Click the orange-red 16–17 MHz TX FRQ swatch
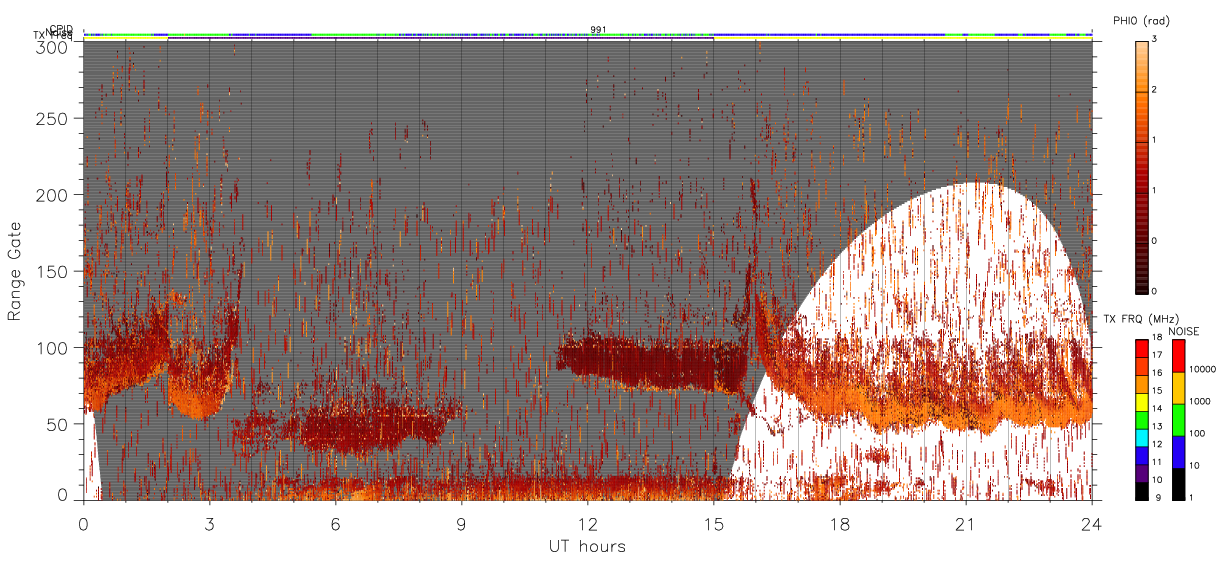The width and height of the screenshot is (1228, 567). pos(1141,367)
